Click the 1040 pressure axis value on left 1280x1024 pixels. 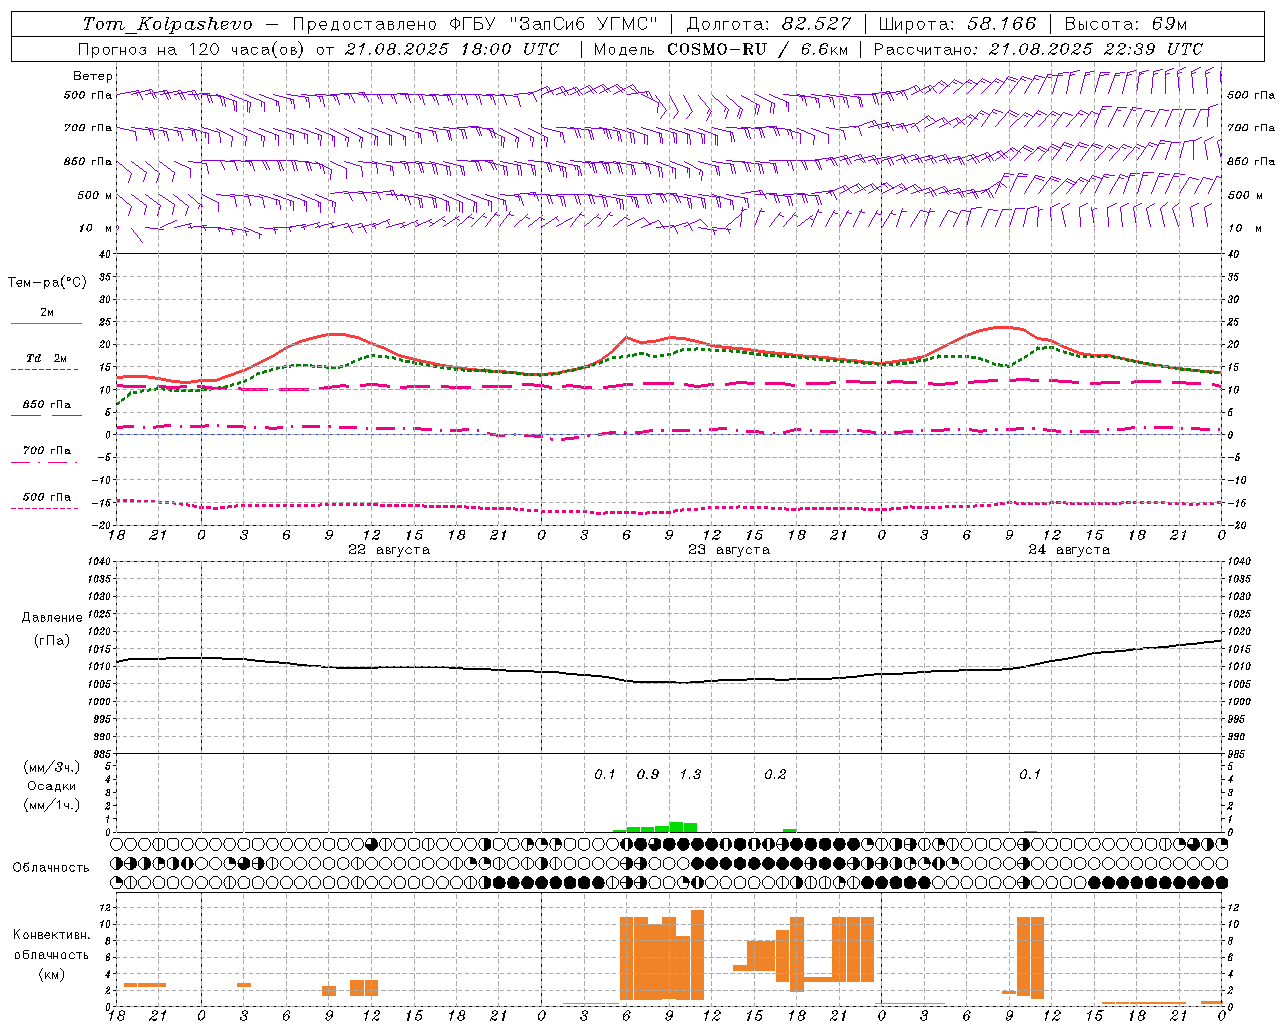point(99,561)
